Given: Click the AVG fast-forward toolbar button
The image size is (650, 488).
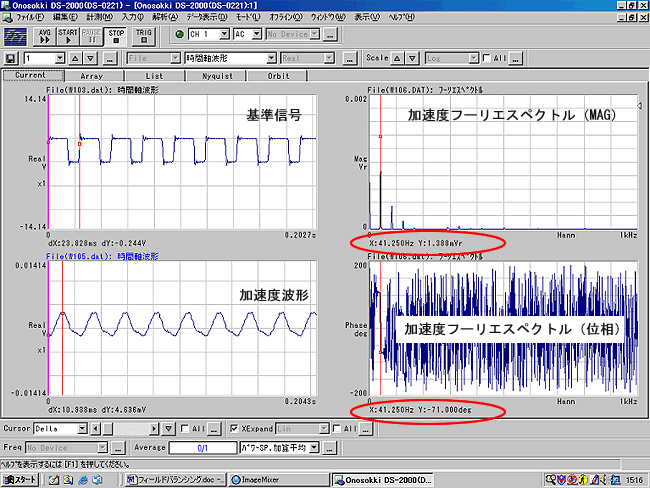Looking at the screenshot, I should point(44,36).
